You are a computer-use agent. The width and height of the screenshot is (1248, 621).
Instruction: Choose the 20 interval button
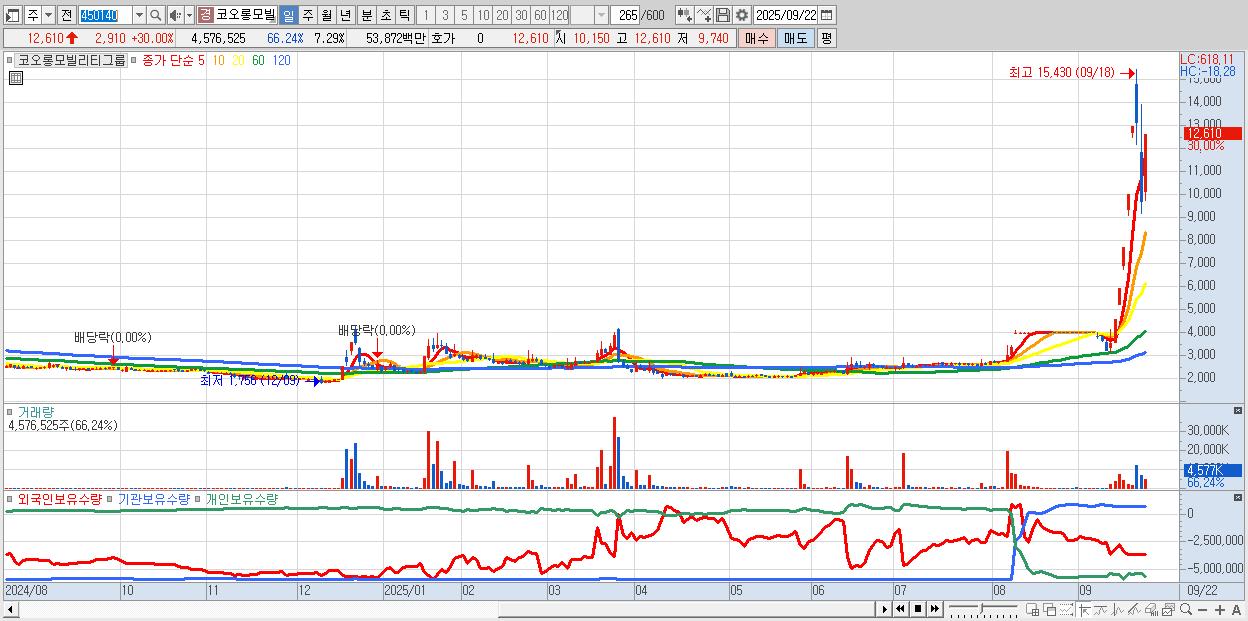[502, 15]
